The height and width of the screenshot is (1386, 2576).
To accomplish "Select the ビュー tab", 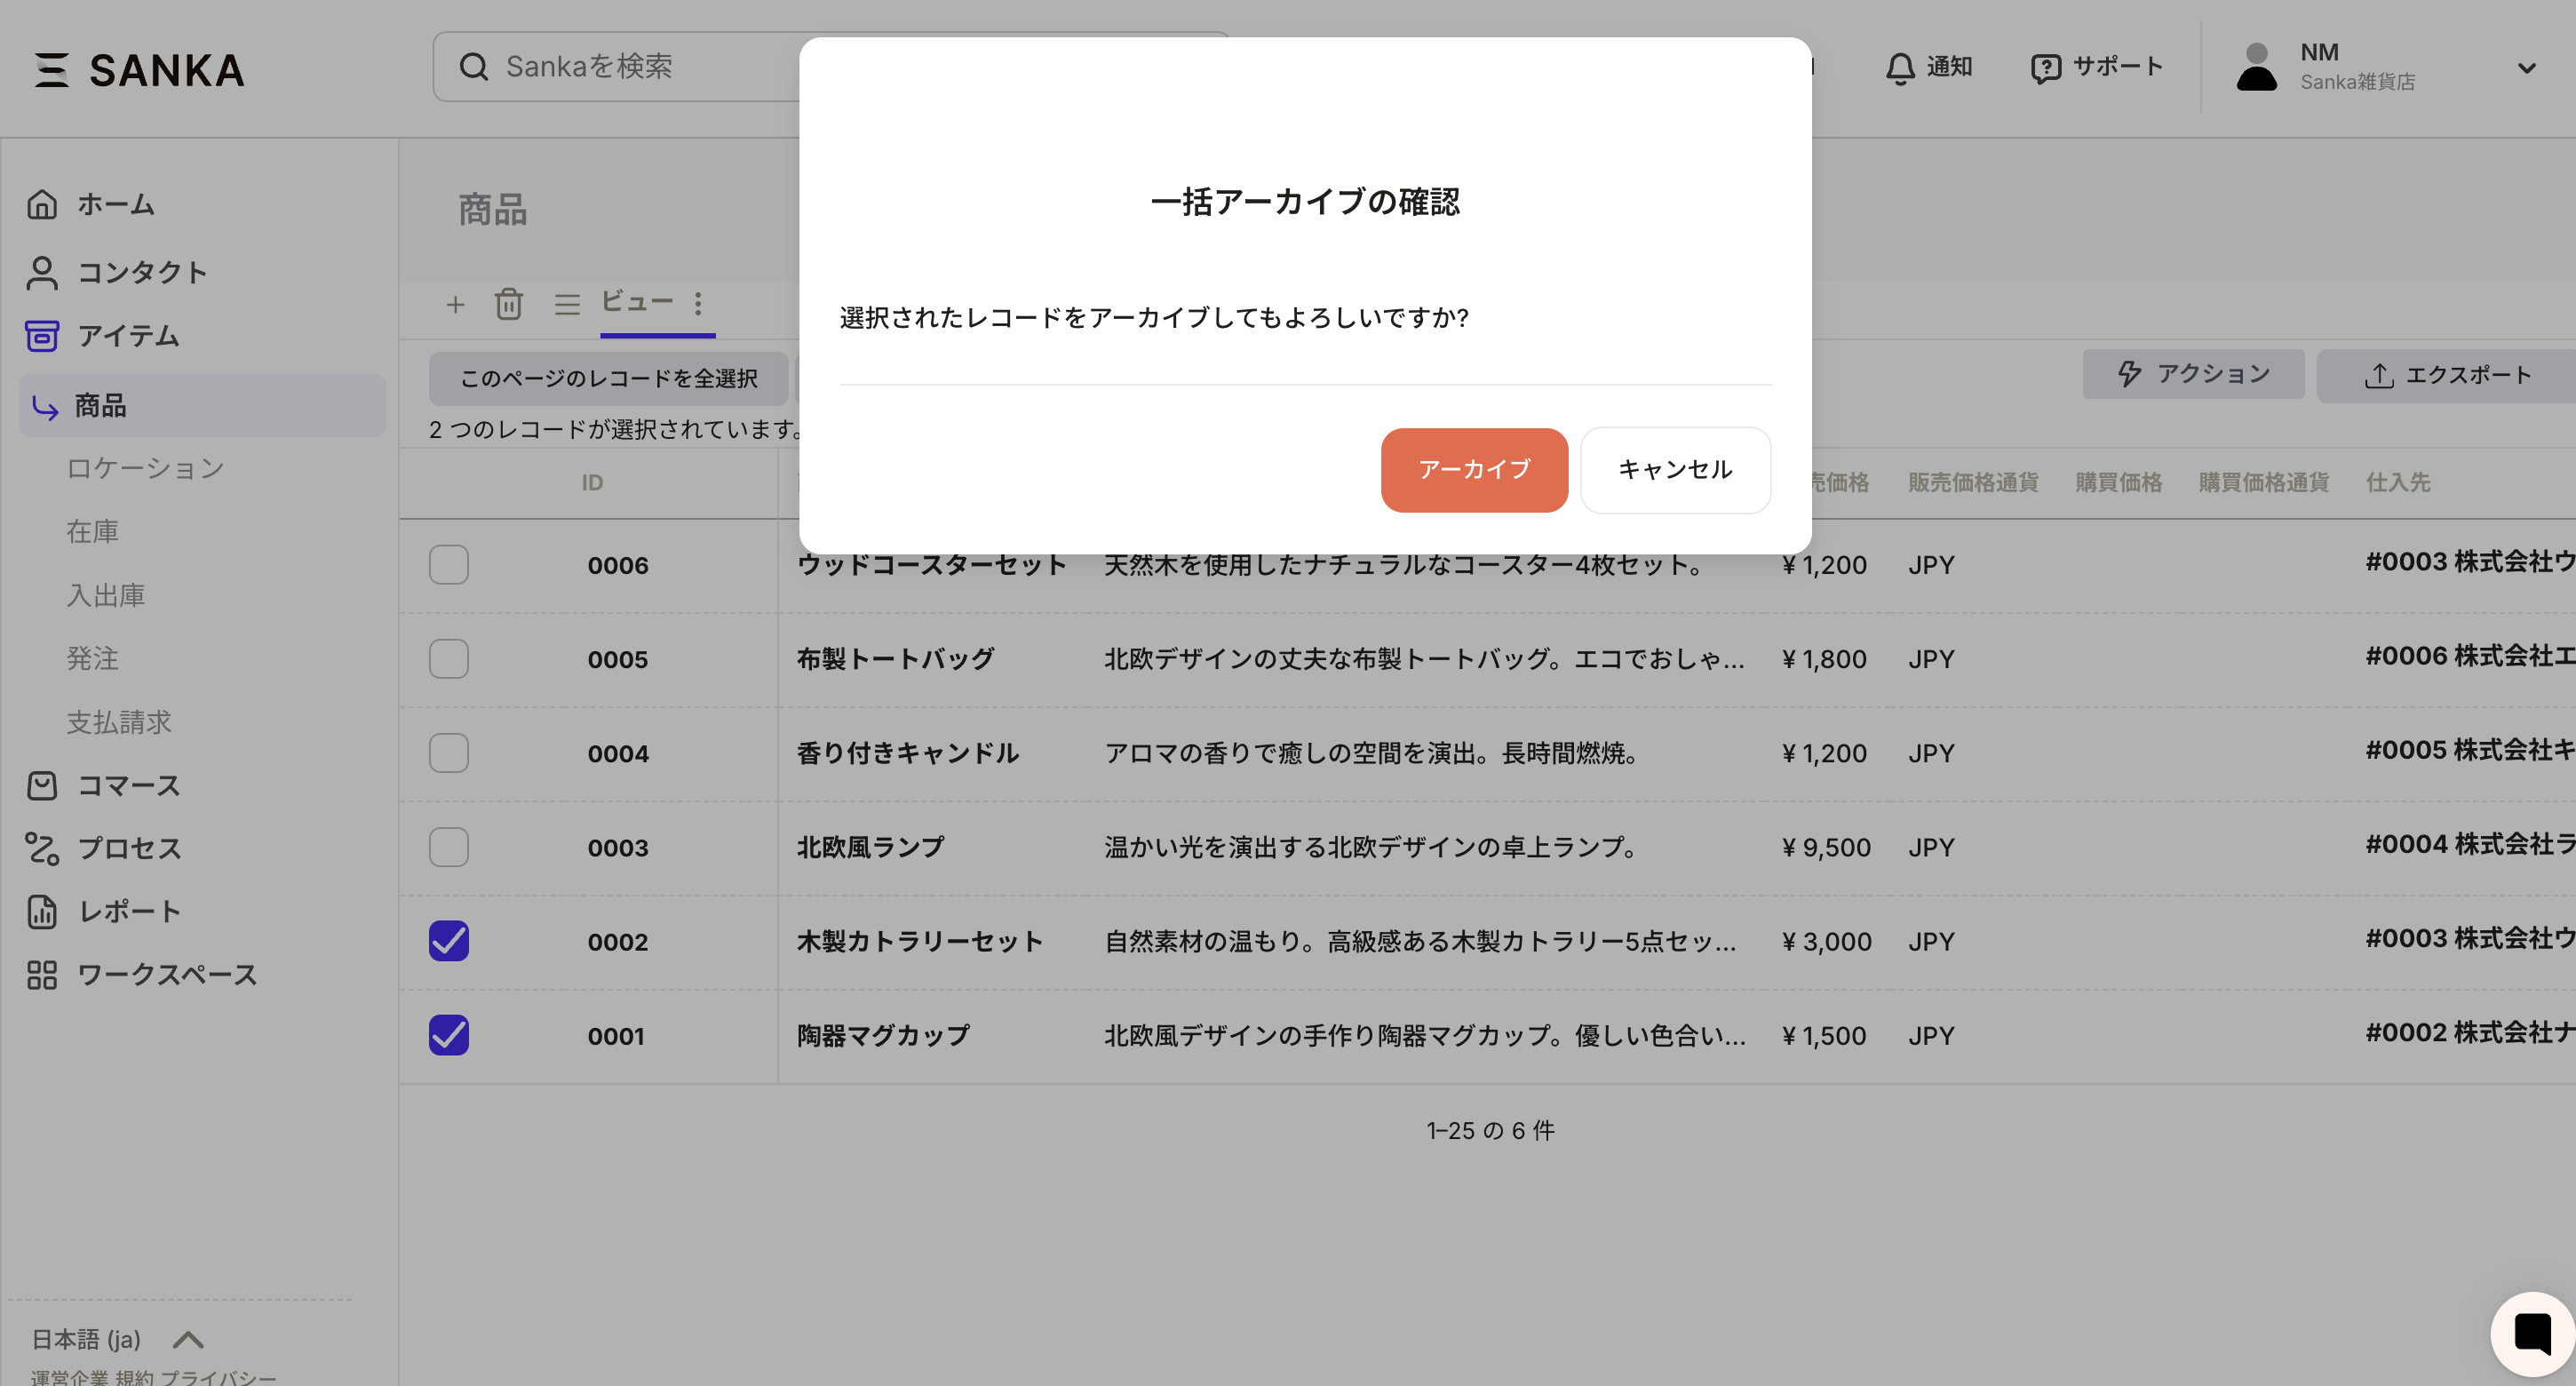I will pyautogui.click(x=637, y=301).
